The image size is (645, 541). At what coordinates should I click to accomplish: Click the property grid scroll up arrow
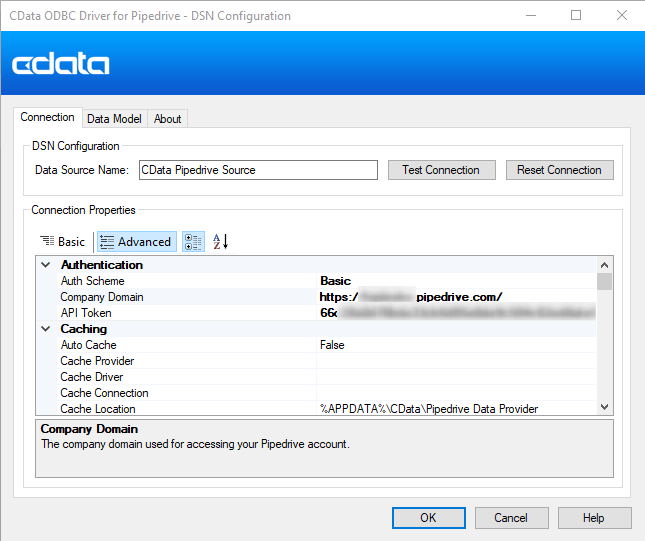coord(604,265)
